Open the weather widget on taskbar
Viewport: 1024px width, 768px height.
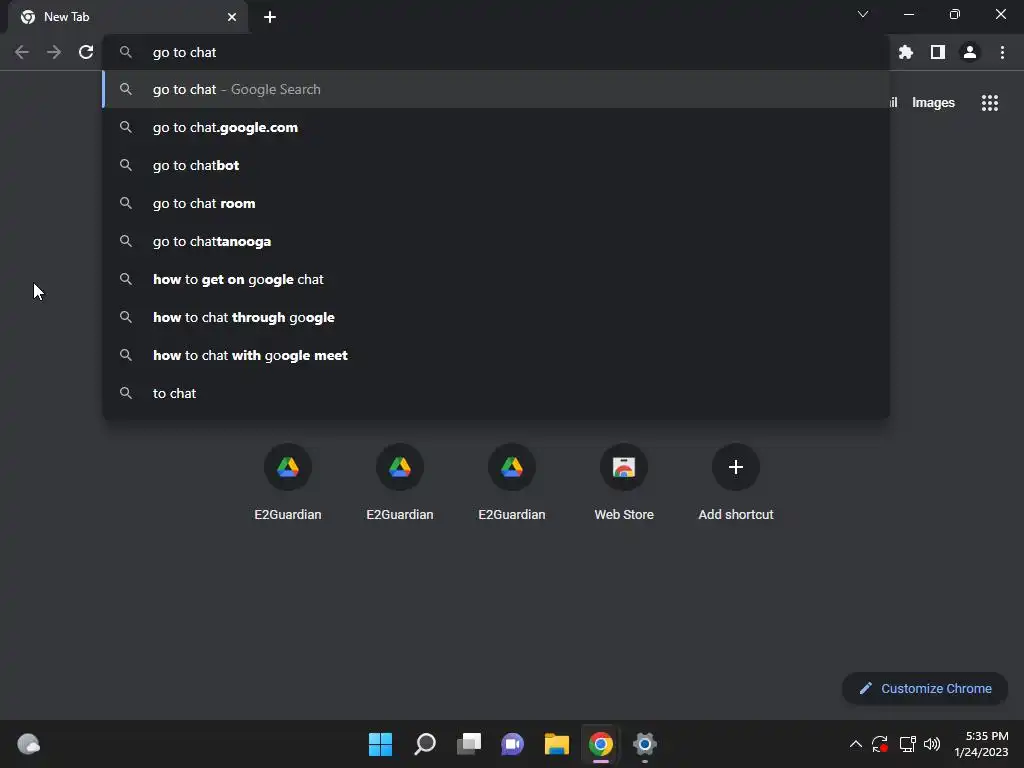tap(28, 744)
